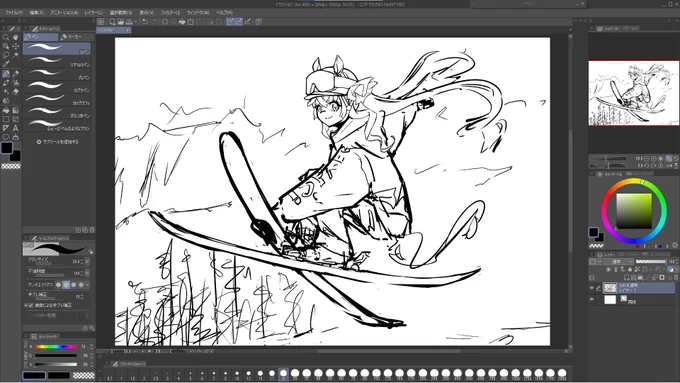Select the Decoration tool
680x383 pixels.
pyautogui.click(x=6, y=92)
